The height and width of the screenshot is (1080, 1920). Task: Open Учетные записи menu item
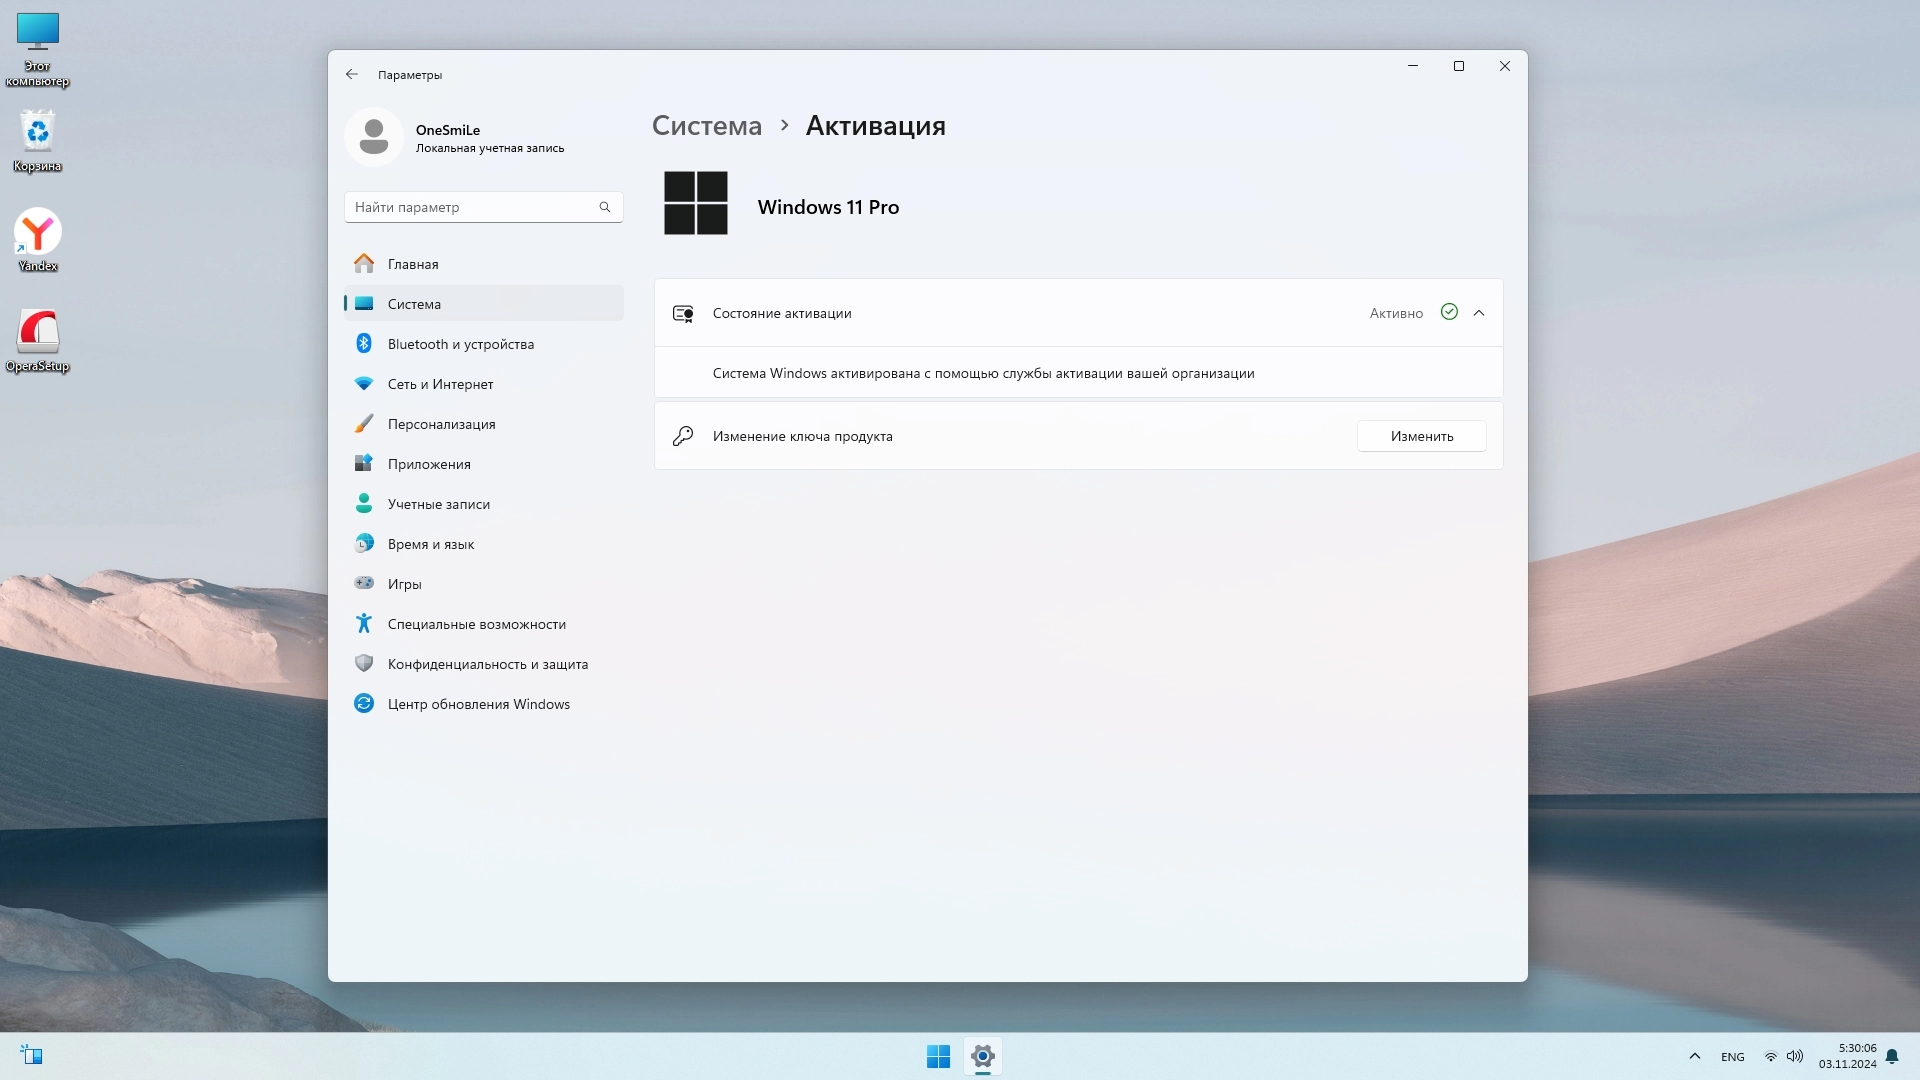438,504
